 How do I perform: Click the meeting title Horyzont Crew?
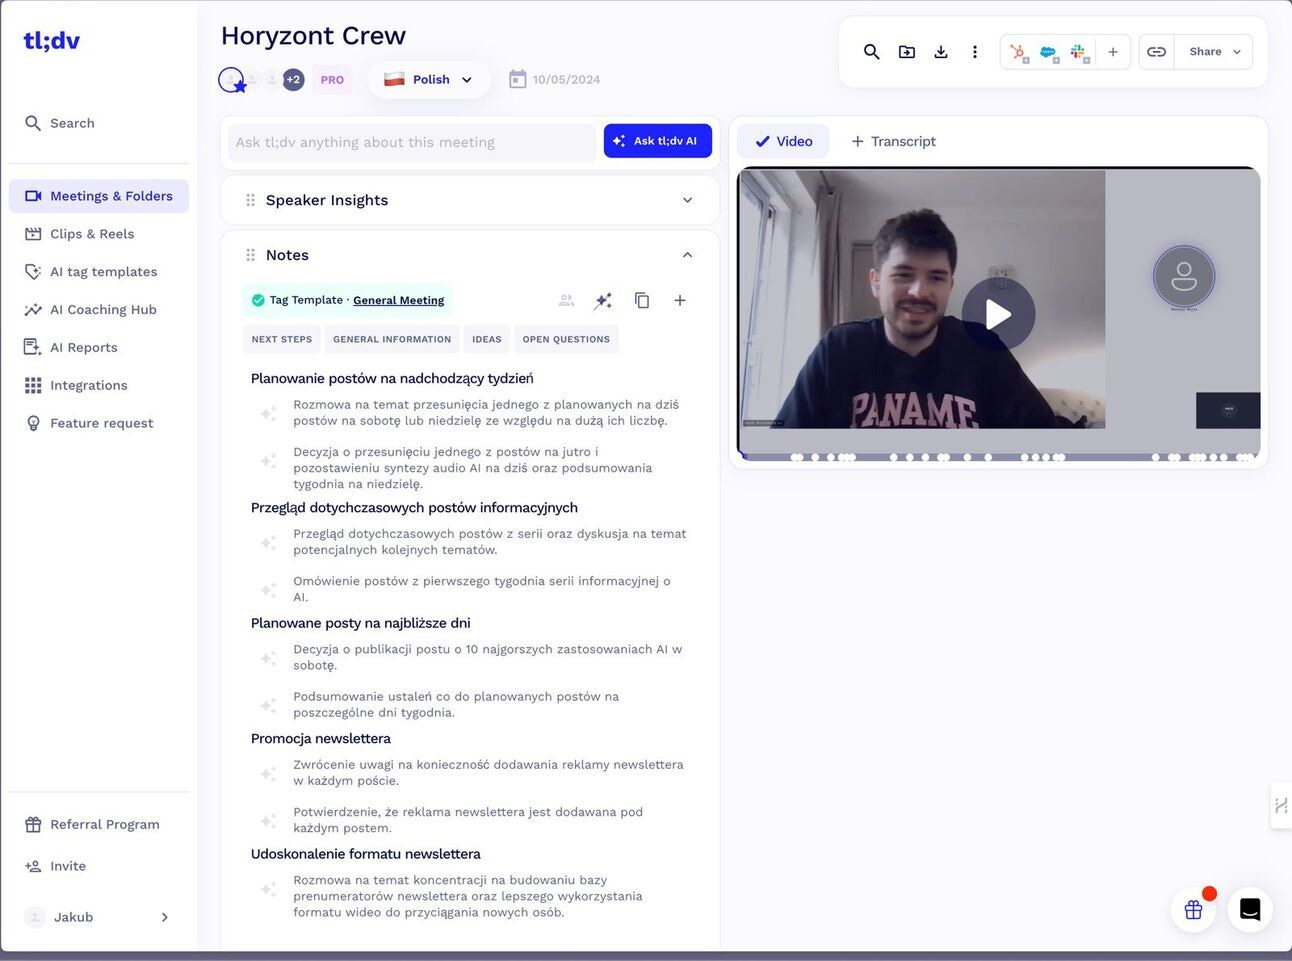(313, 36)
